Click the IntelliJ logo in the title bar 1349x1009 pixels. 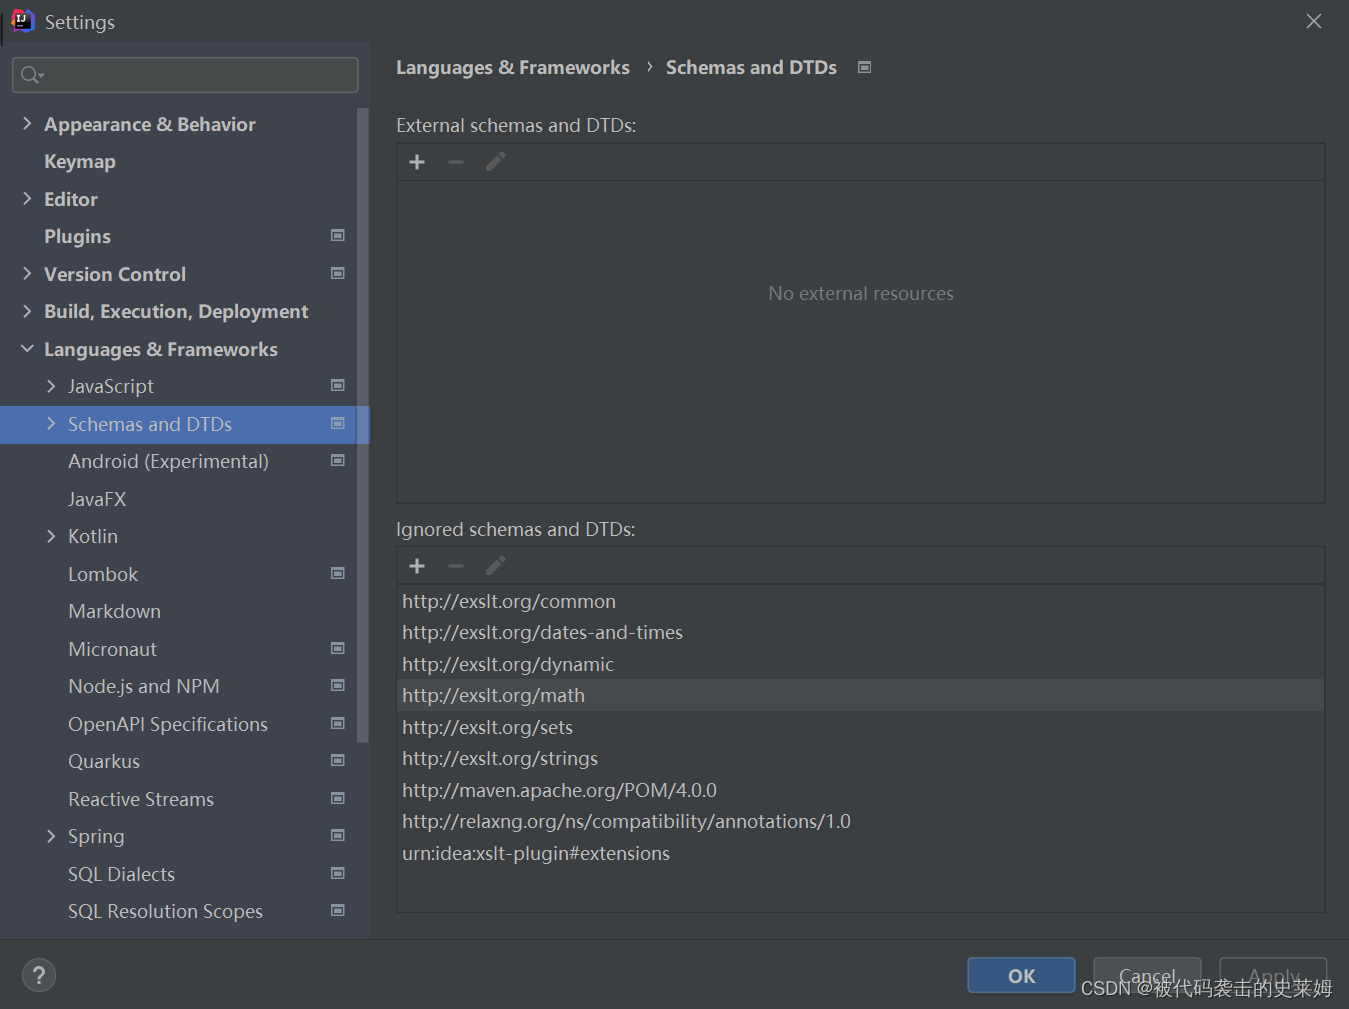(x=22, y=21)
